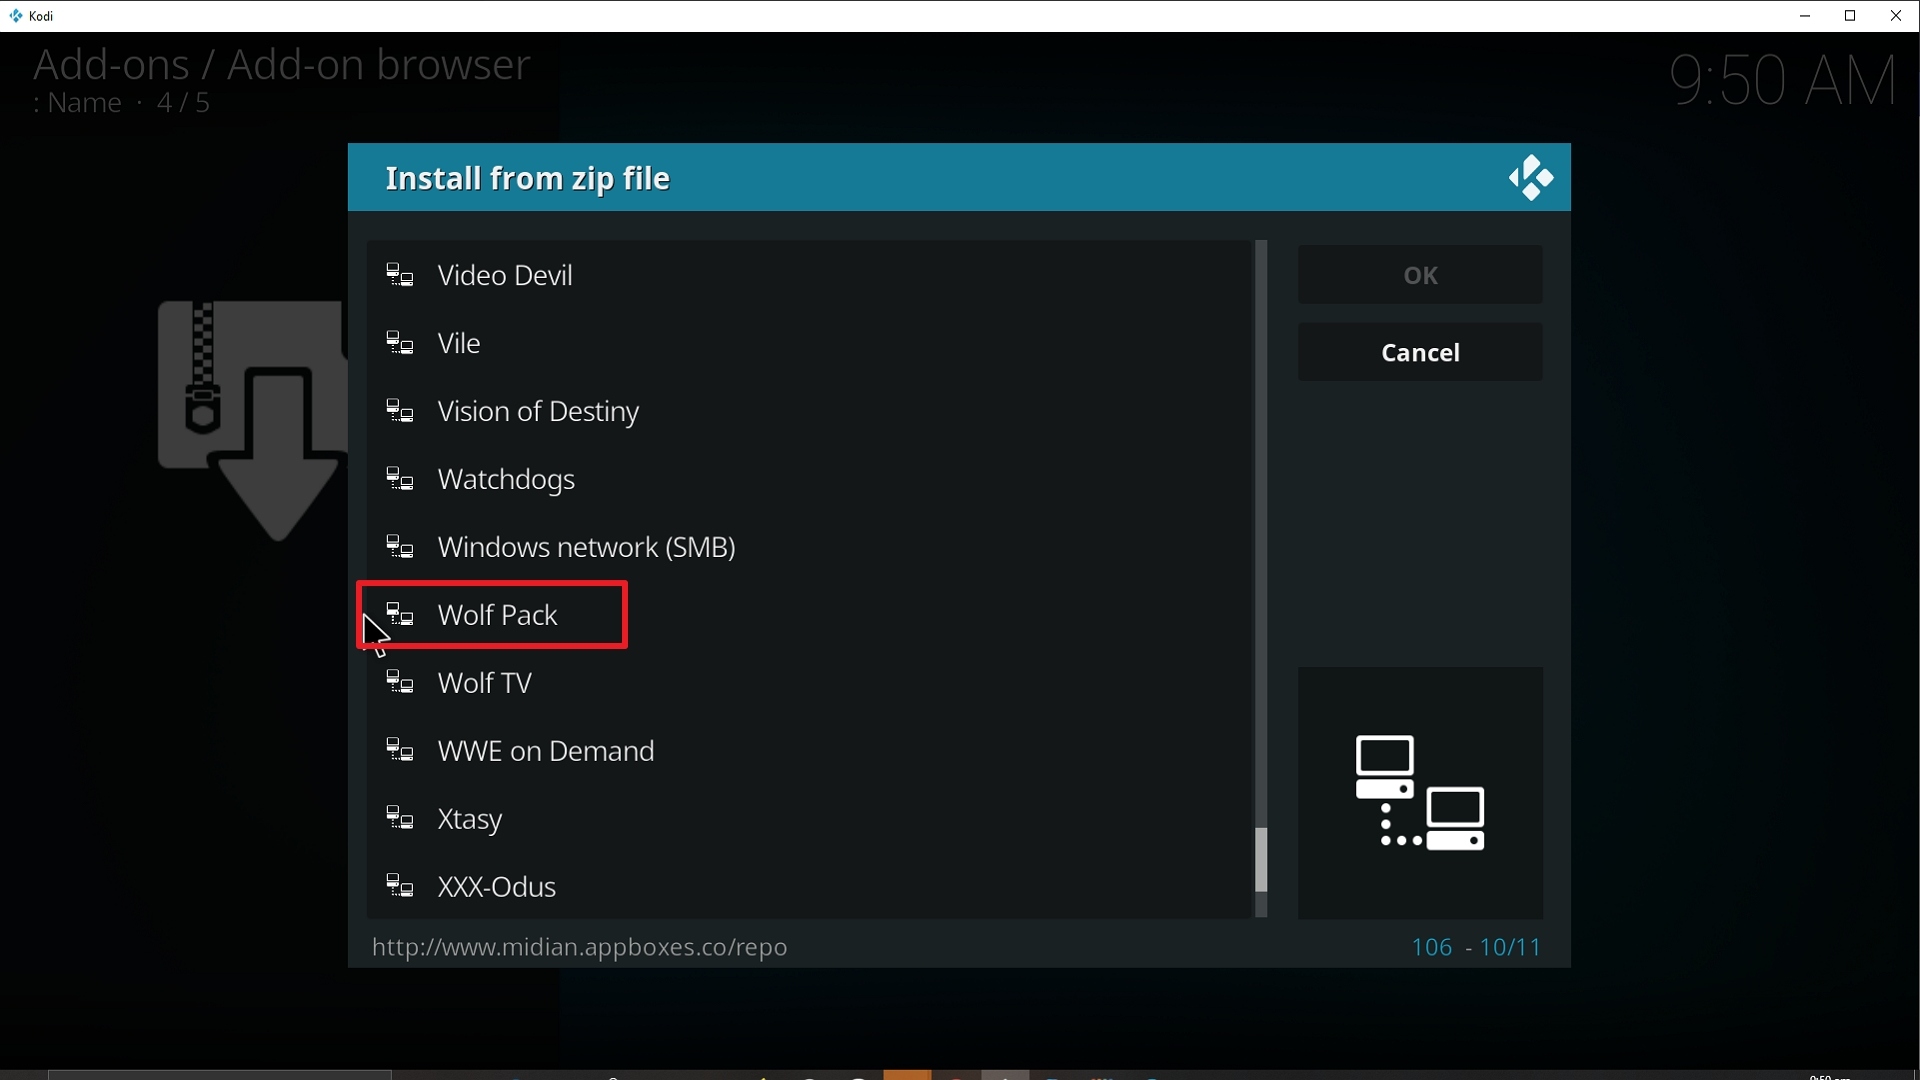Select the Video Devil source
The width and height of the screenshot is (1920, 1080).
coord(810,275)
